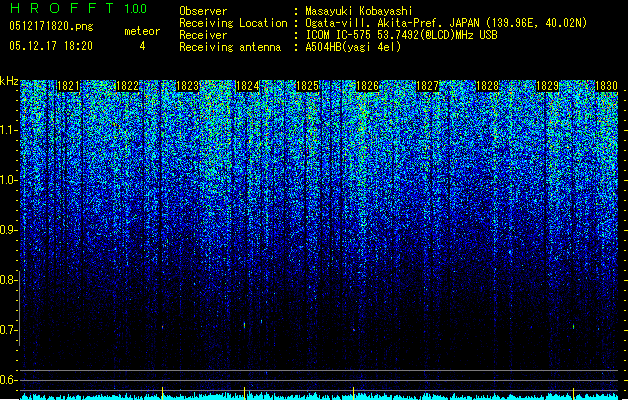
Task: Click the 1827 time marker
Action: click(428, 86)
